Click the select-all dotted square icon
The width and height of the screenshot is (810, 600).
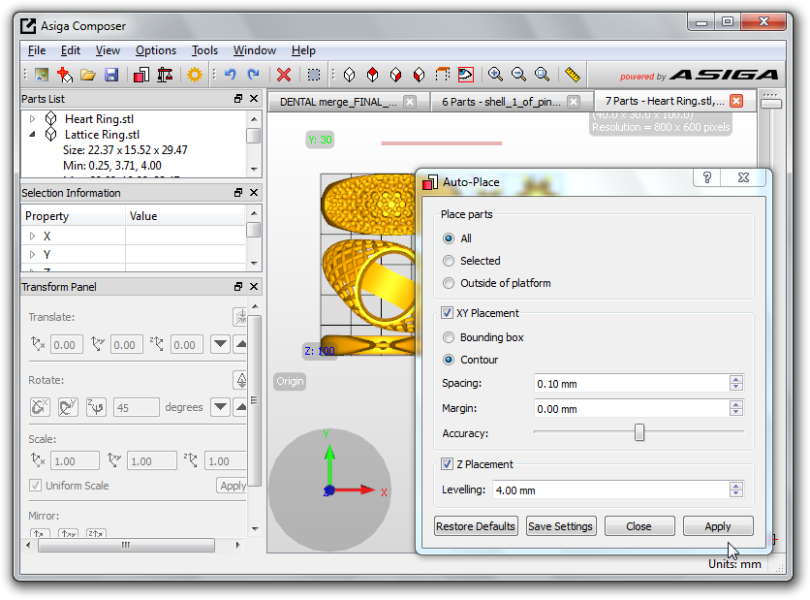[x=314, y=75]
